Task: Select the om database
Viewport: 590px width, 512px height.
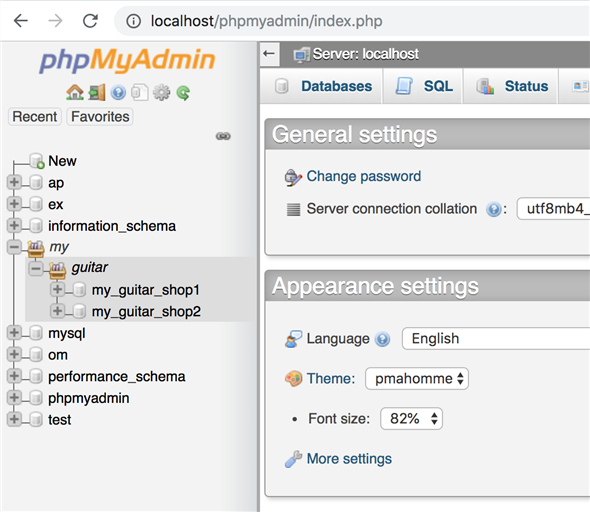Action: pyautogui.click(x=58, y=355)
